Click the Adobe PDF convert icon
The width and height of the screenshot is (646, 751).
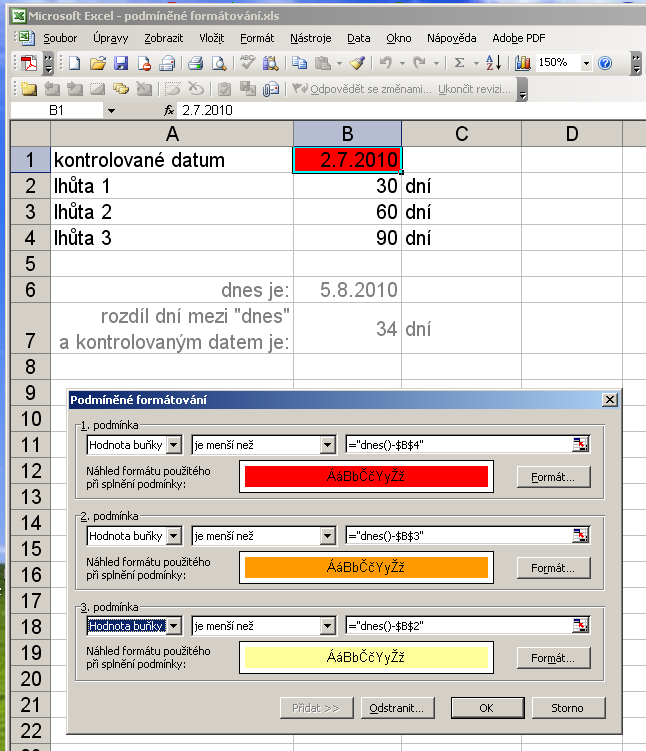29,63
